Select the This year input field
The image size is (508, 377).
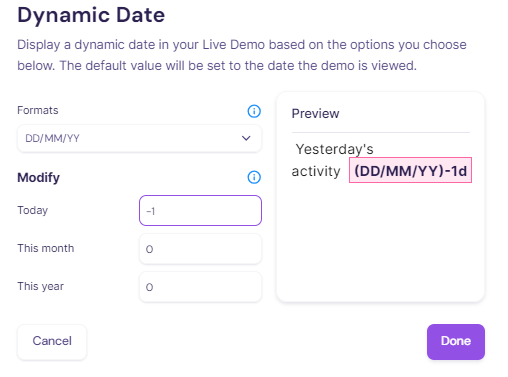[200, 287]
